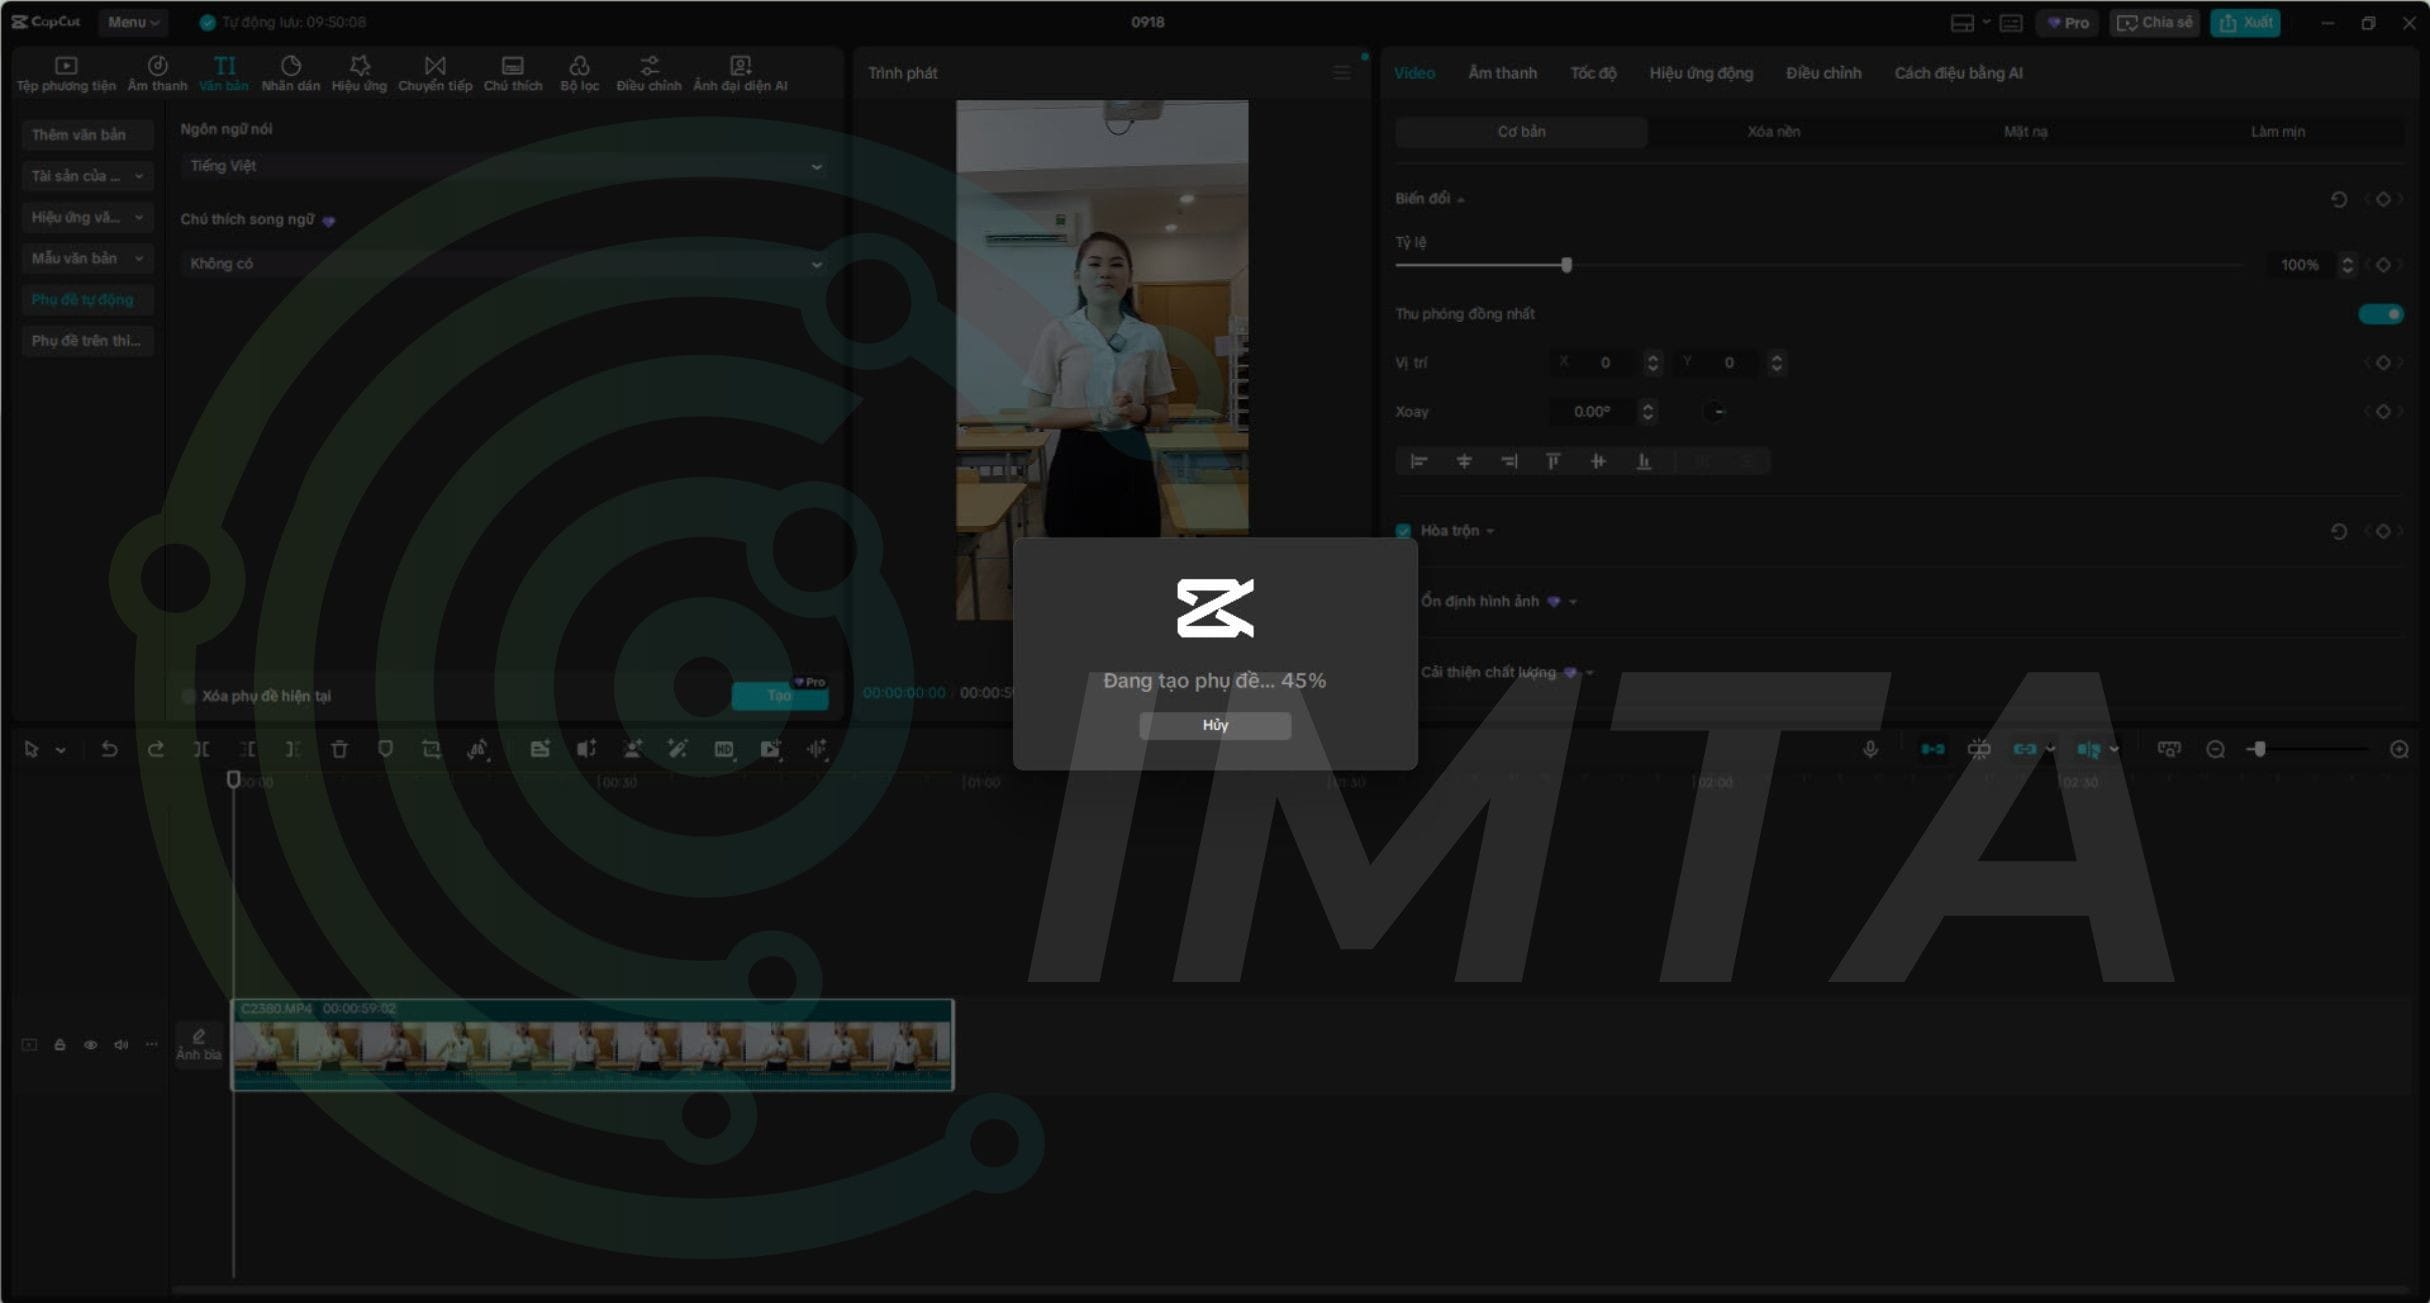
Task: Turn off the Thu phóng đồng nhất toggle
Action: click(x=2380, y=313)
